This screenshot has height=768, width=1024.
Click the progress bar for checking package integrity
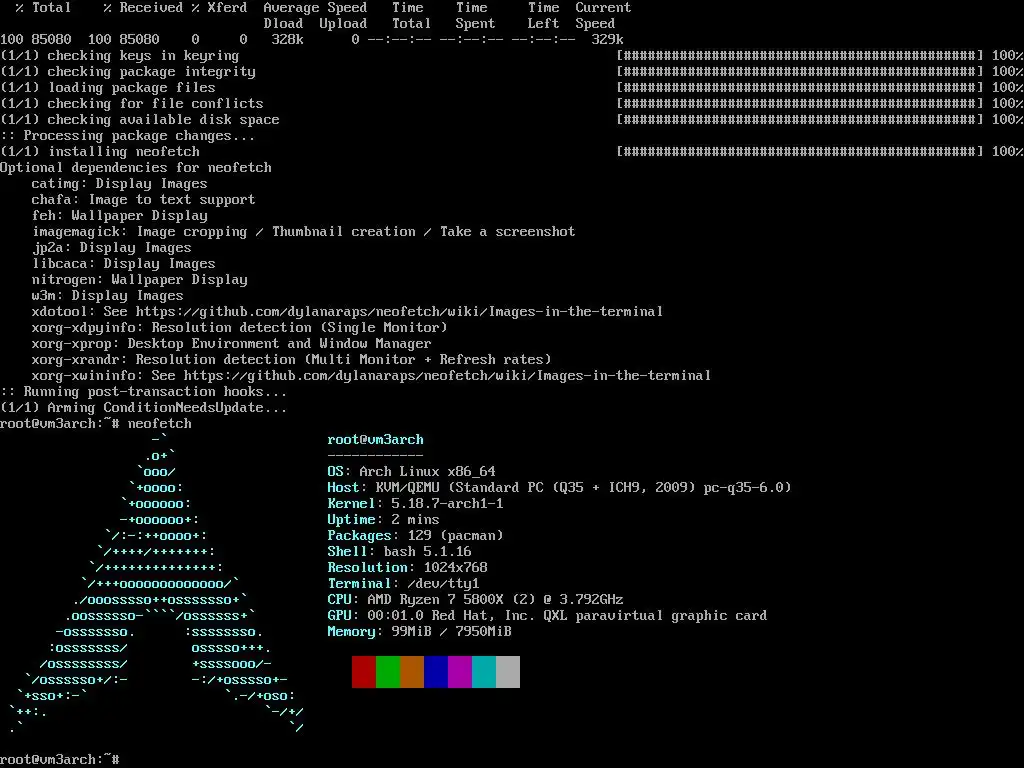(x=799, y=72)
